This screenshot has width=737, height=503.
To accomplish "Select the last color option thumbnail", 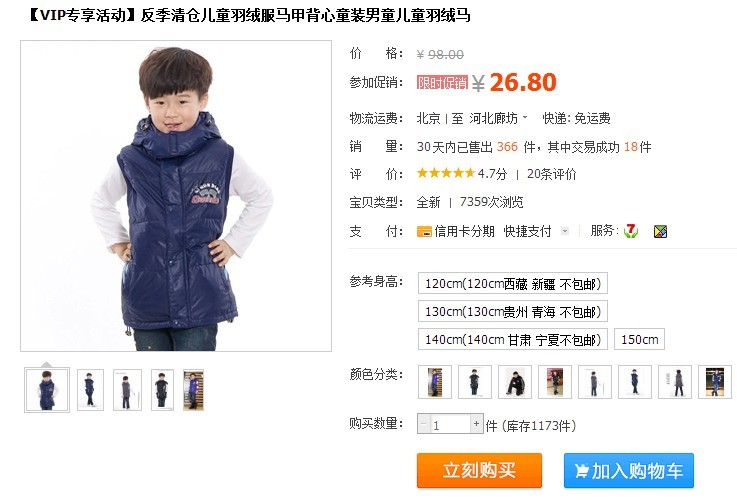I will [715, 382].
